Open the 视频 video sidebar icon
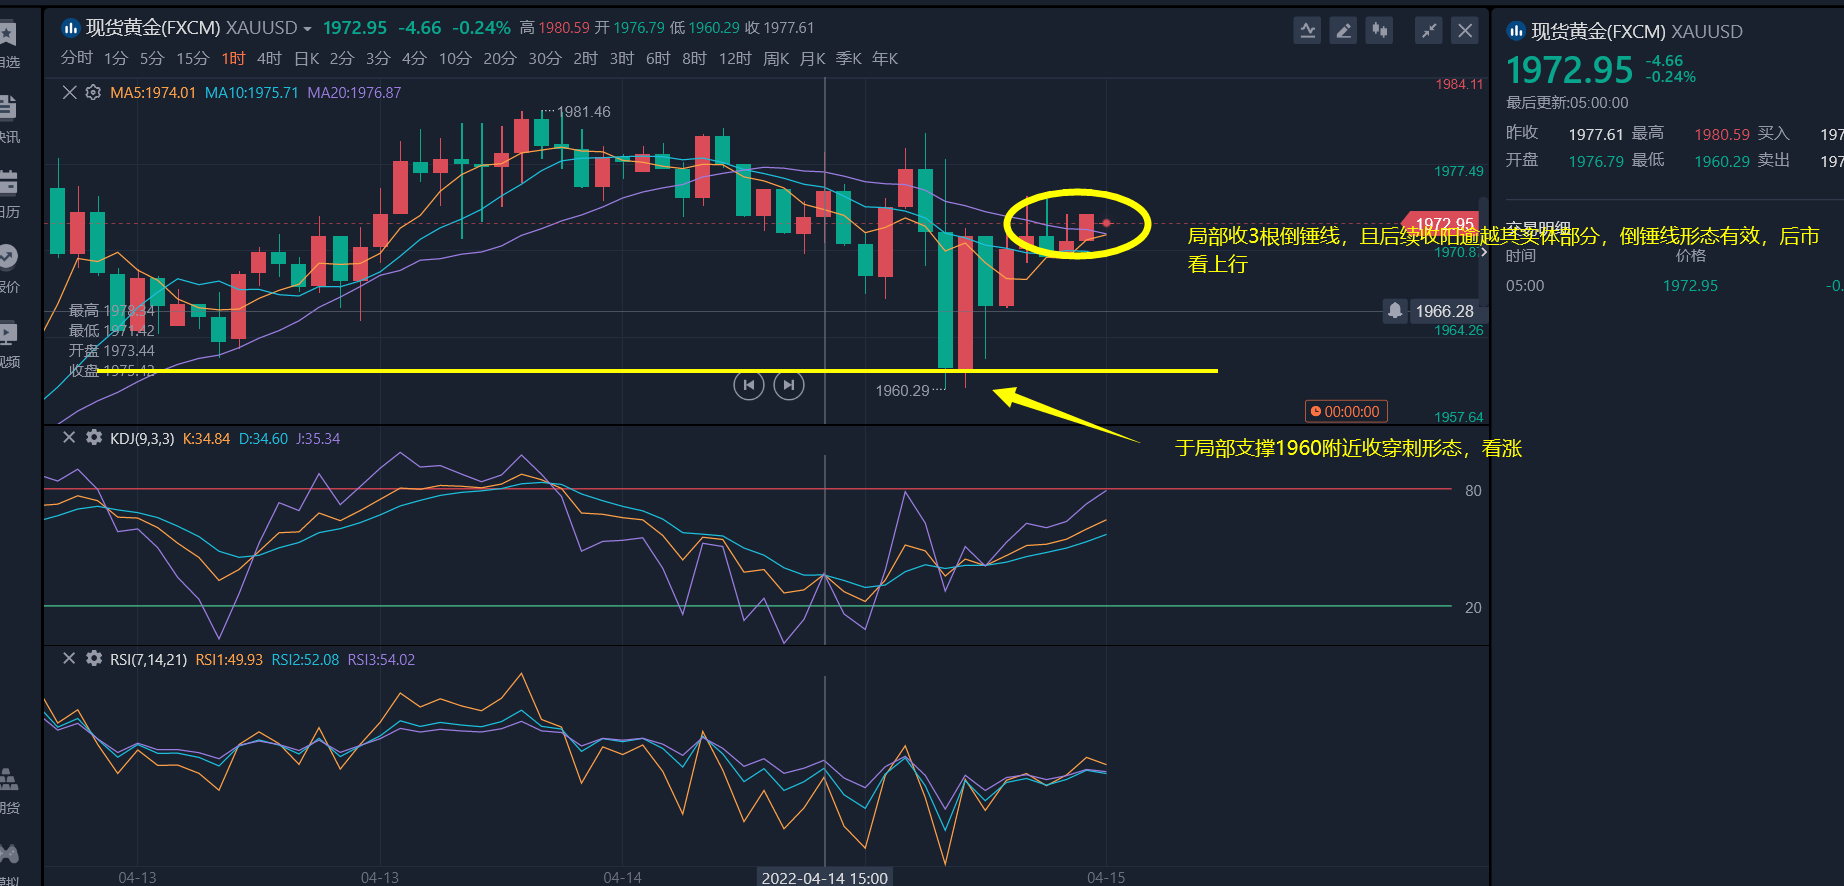This screenshot has width=1844, height=886. pos(8,343)
